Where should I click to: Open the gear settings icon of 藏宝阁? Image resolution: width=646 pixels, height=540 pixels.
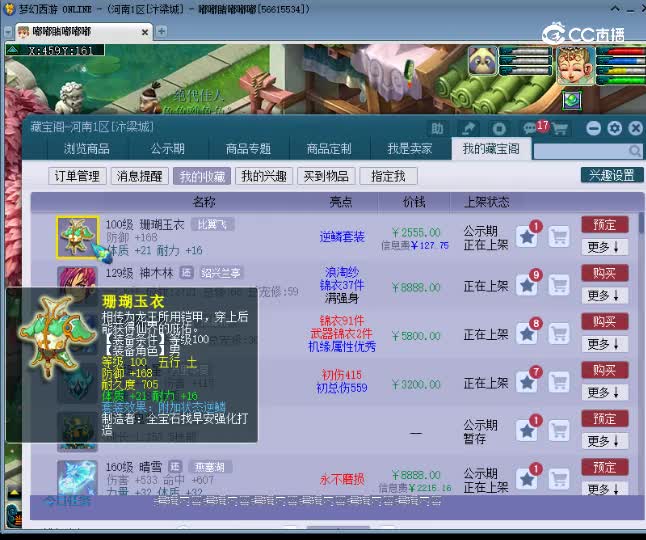[x=615, y=129]
